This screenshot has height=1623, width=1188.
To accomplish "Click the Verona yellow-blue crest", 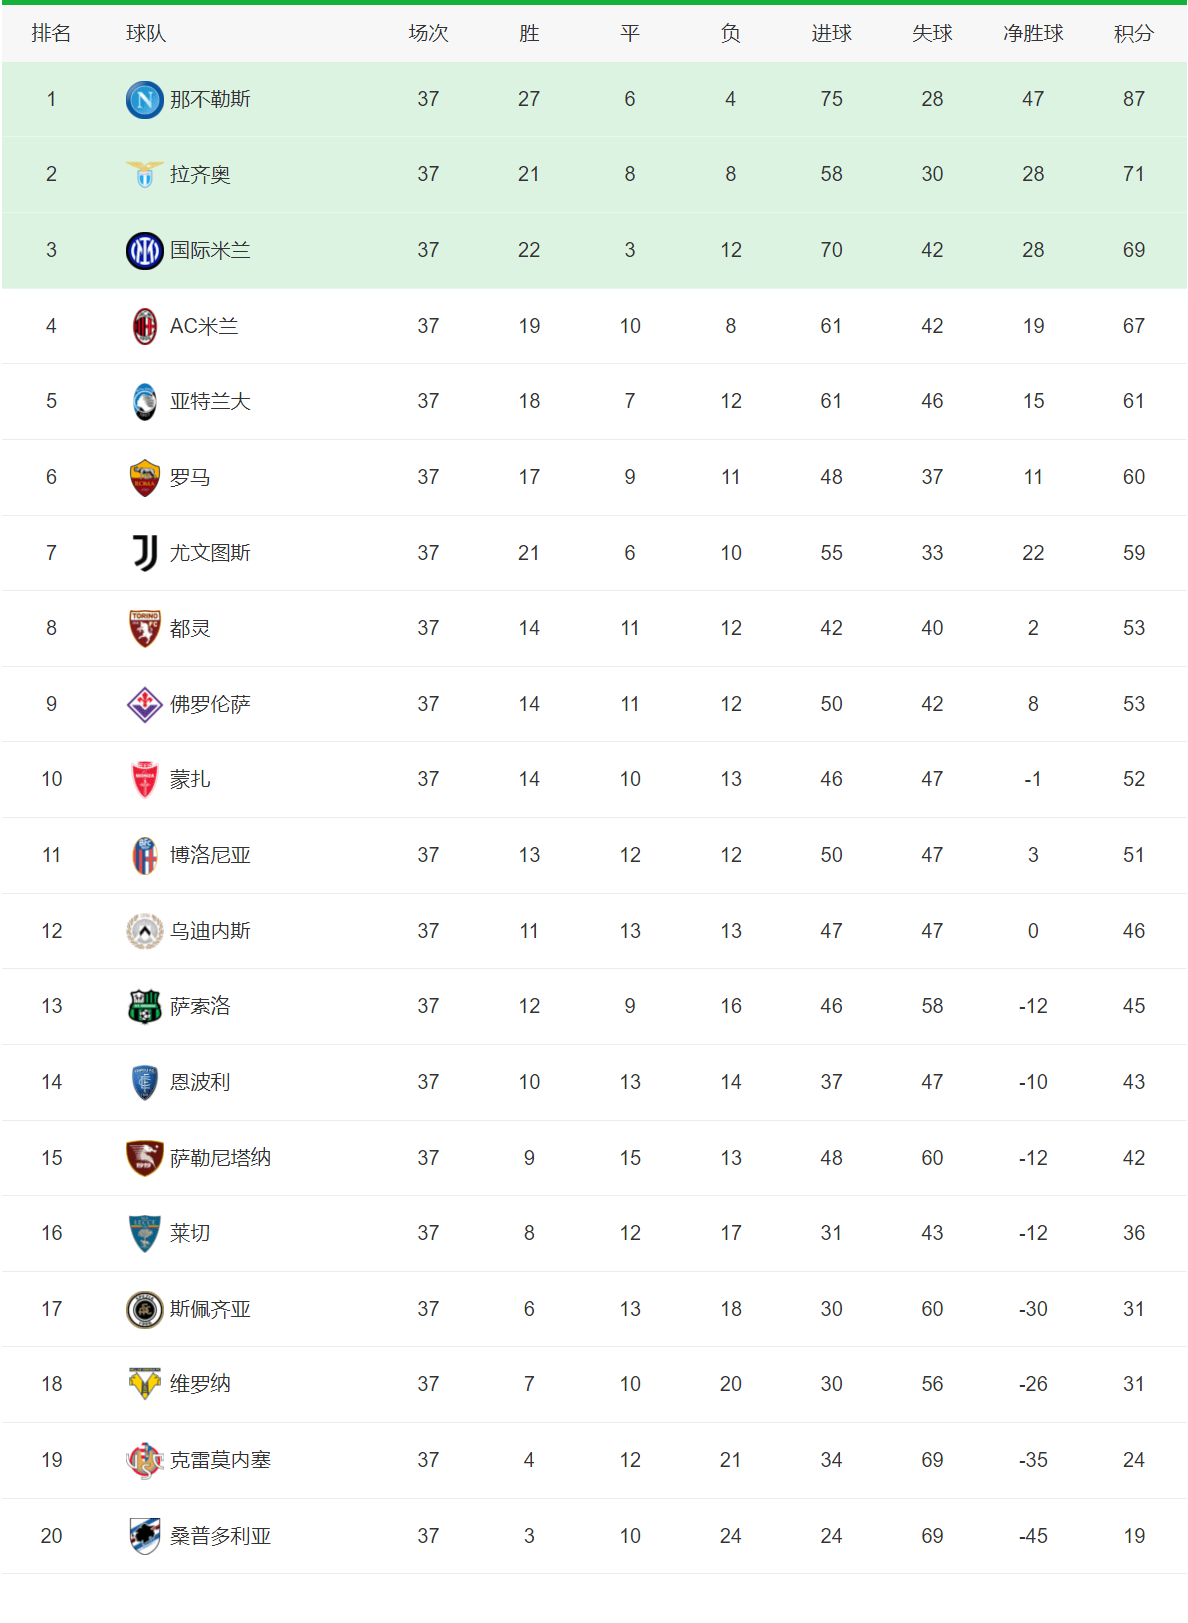I will (144, 1384).
